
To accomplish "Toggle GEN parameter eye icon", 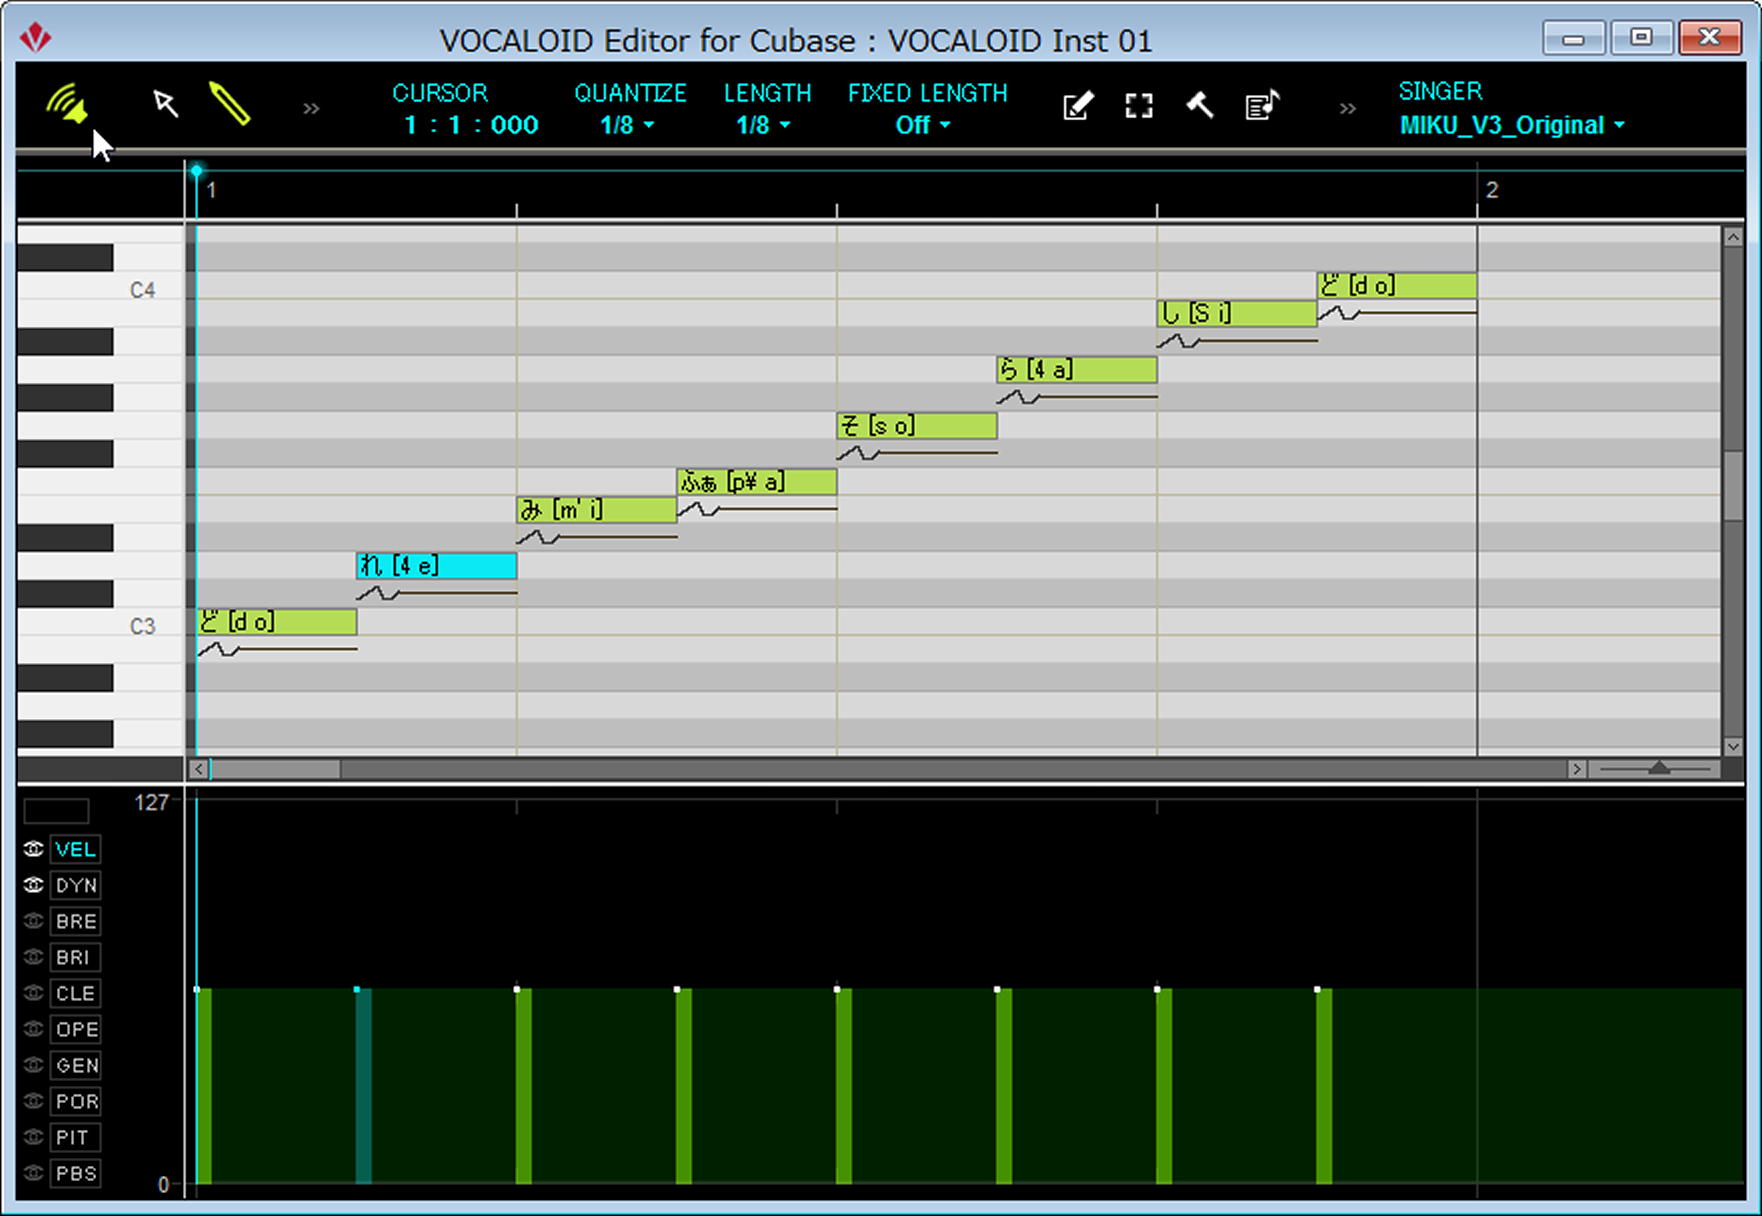I will pyautogui.click(x=33, y=1065).
